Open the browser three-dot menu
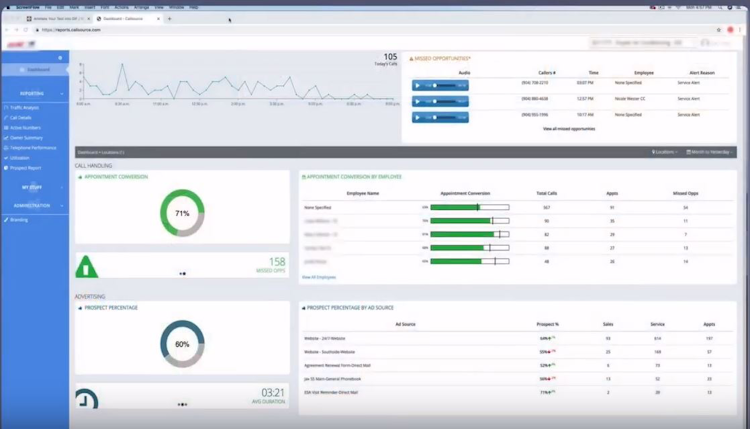The image size is (750, 429). (x=740, y=30)
